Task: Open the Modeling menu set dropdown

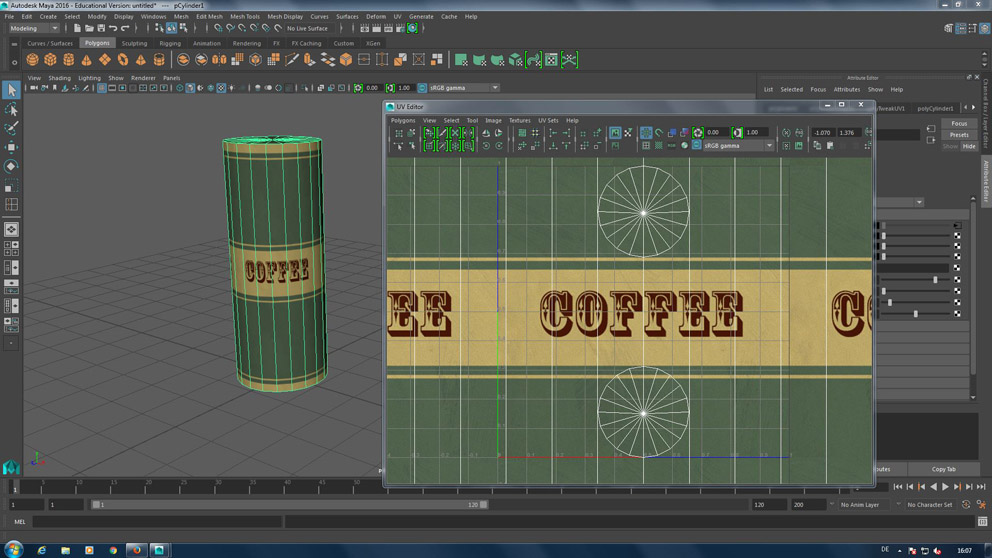Action: click(x=34, y=29)
